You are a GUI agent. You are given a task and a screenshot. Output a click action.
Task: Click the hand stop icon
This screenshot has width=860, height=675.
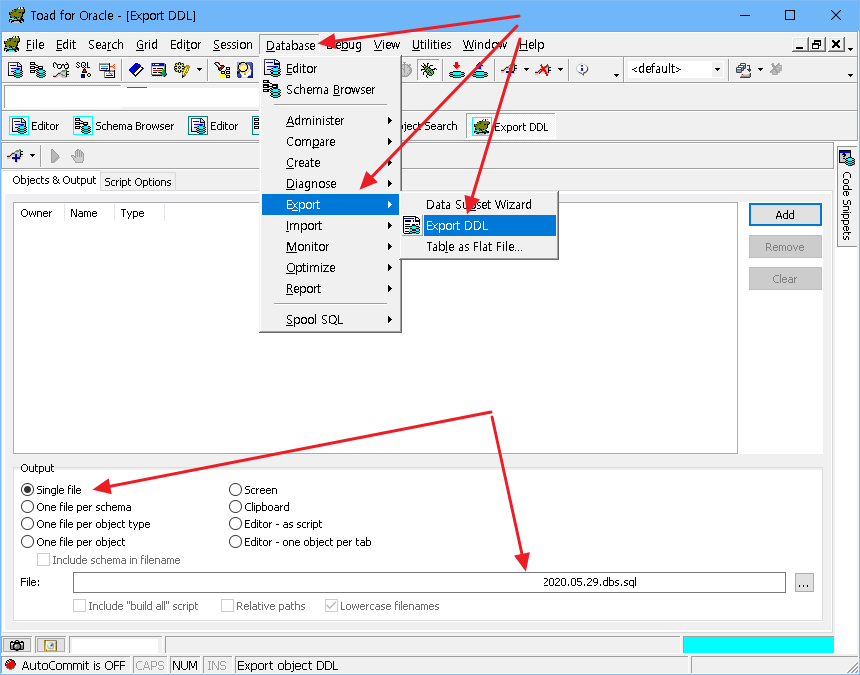pyautogui.click(x=78, y=156)
